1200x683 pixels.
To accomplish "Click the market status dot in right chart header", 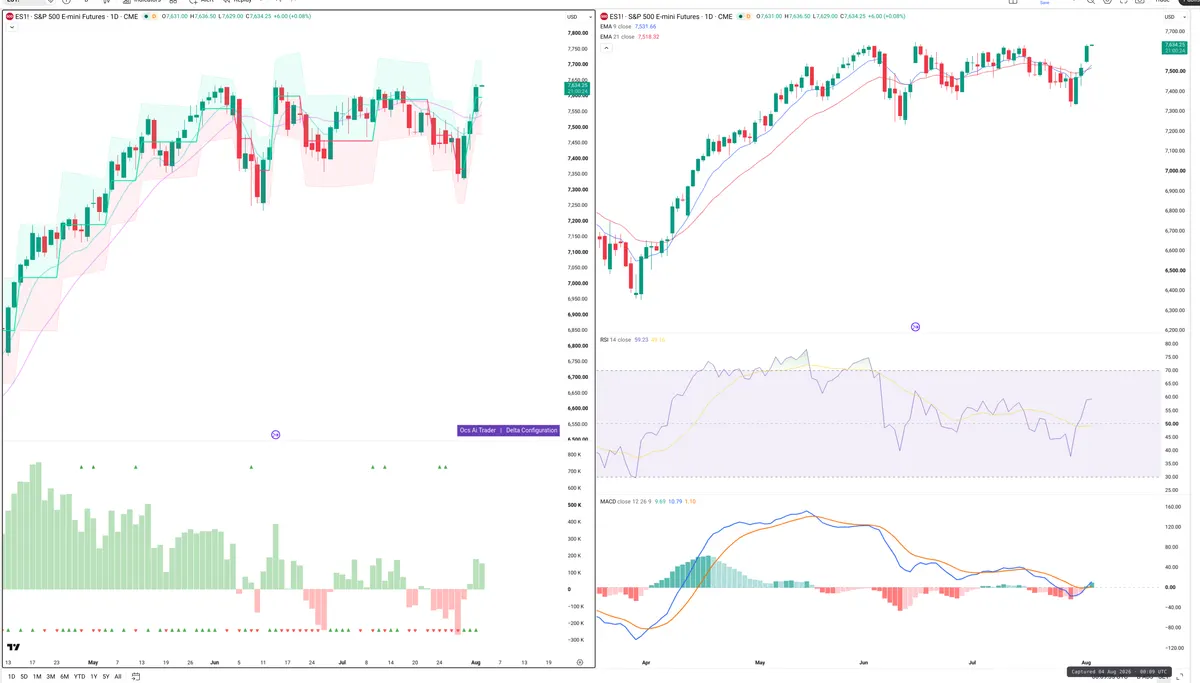I will (739, 17).
